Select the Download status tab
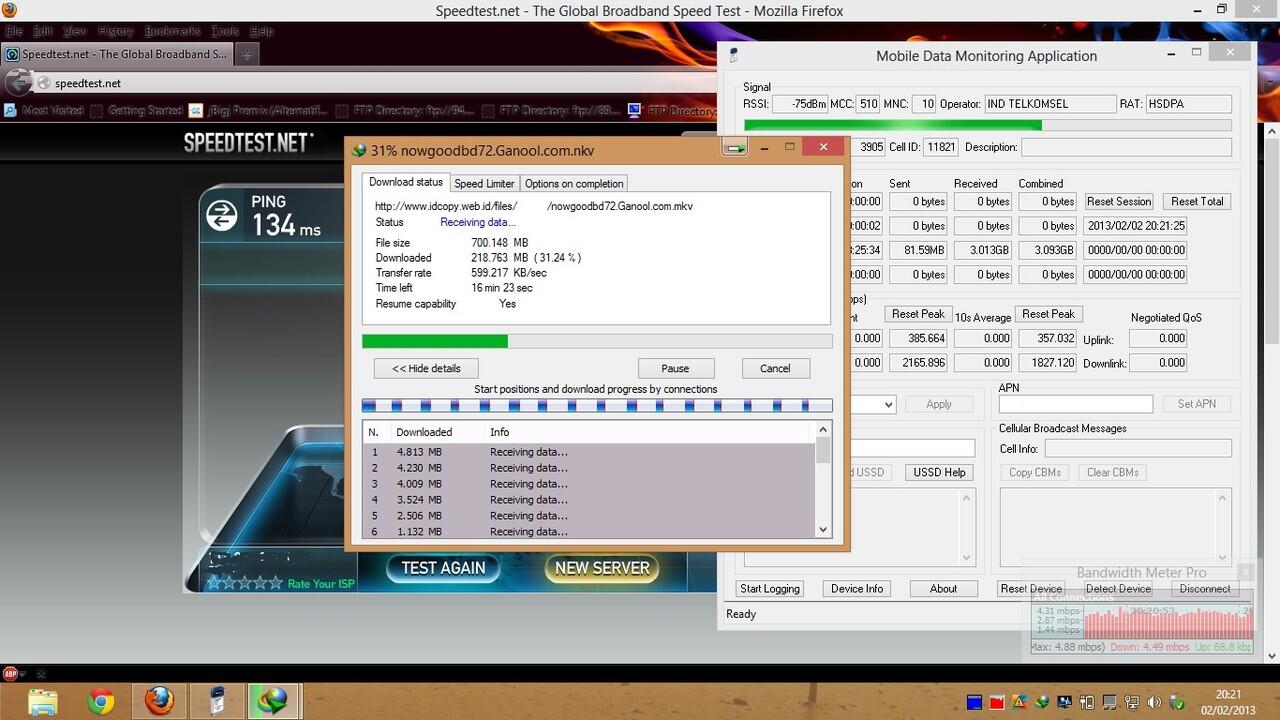The width and height of the screenshot is (1280, 720). click(406, 182)
